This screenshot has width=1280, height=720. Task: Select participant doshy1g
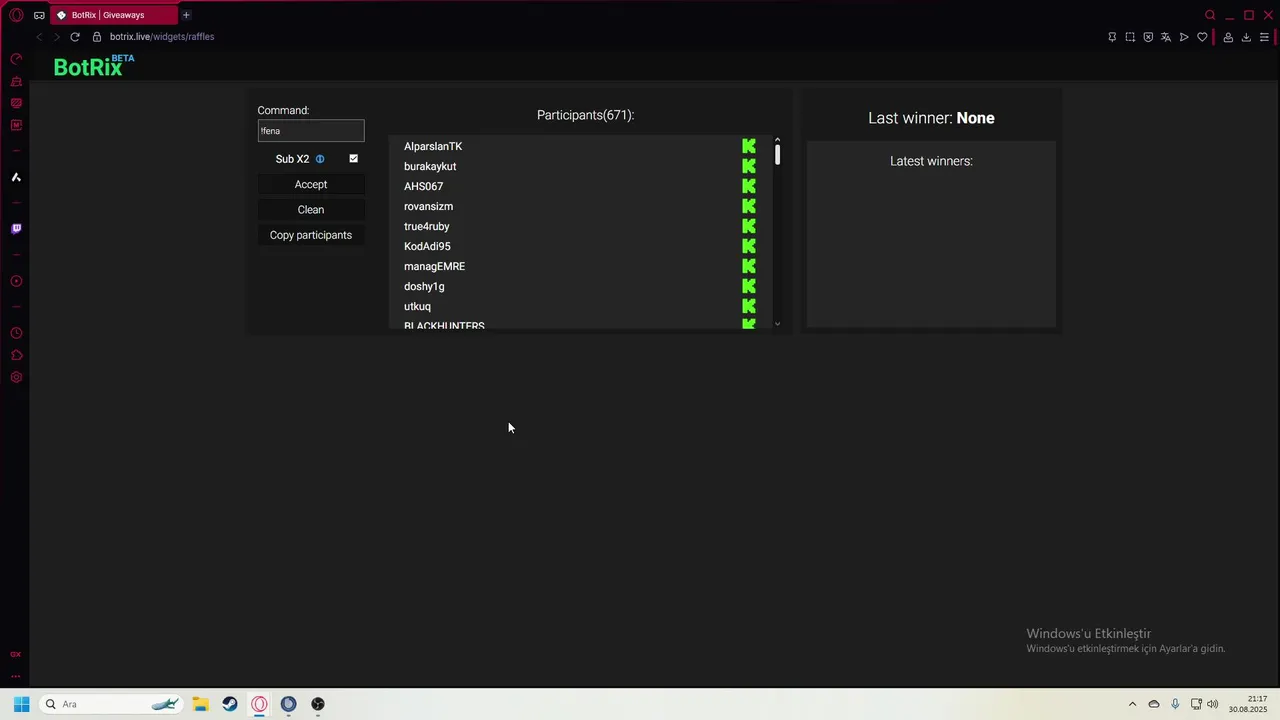(424, 286)
